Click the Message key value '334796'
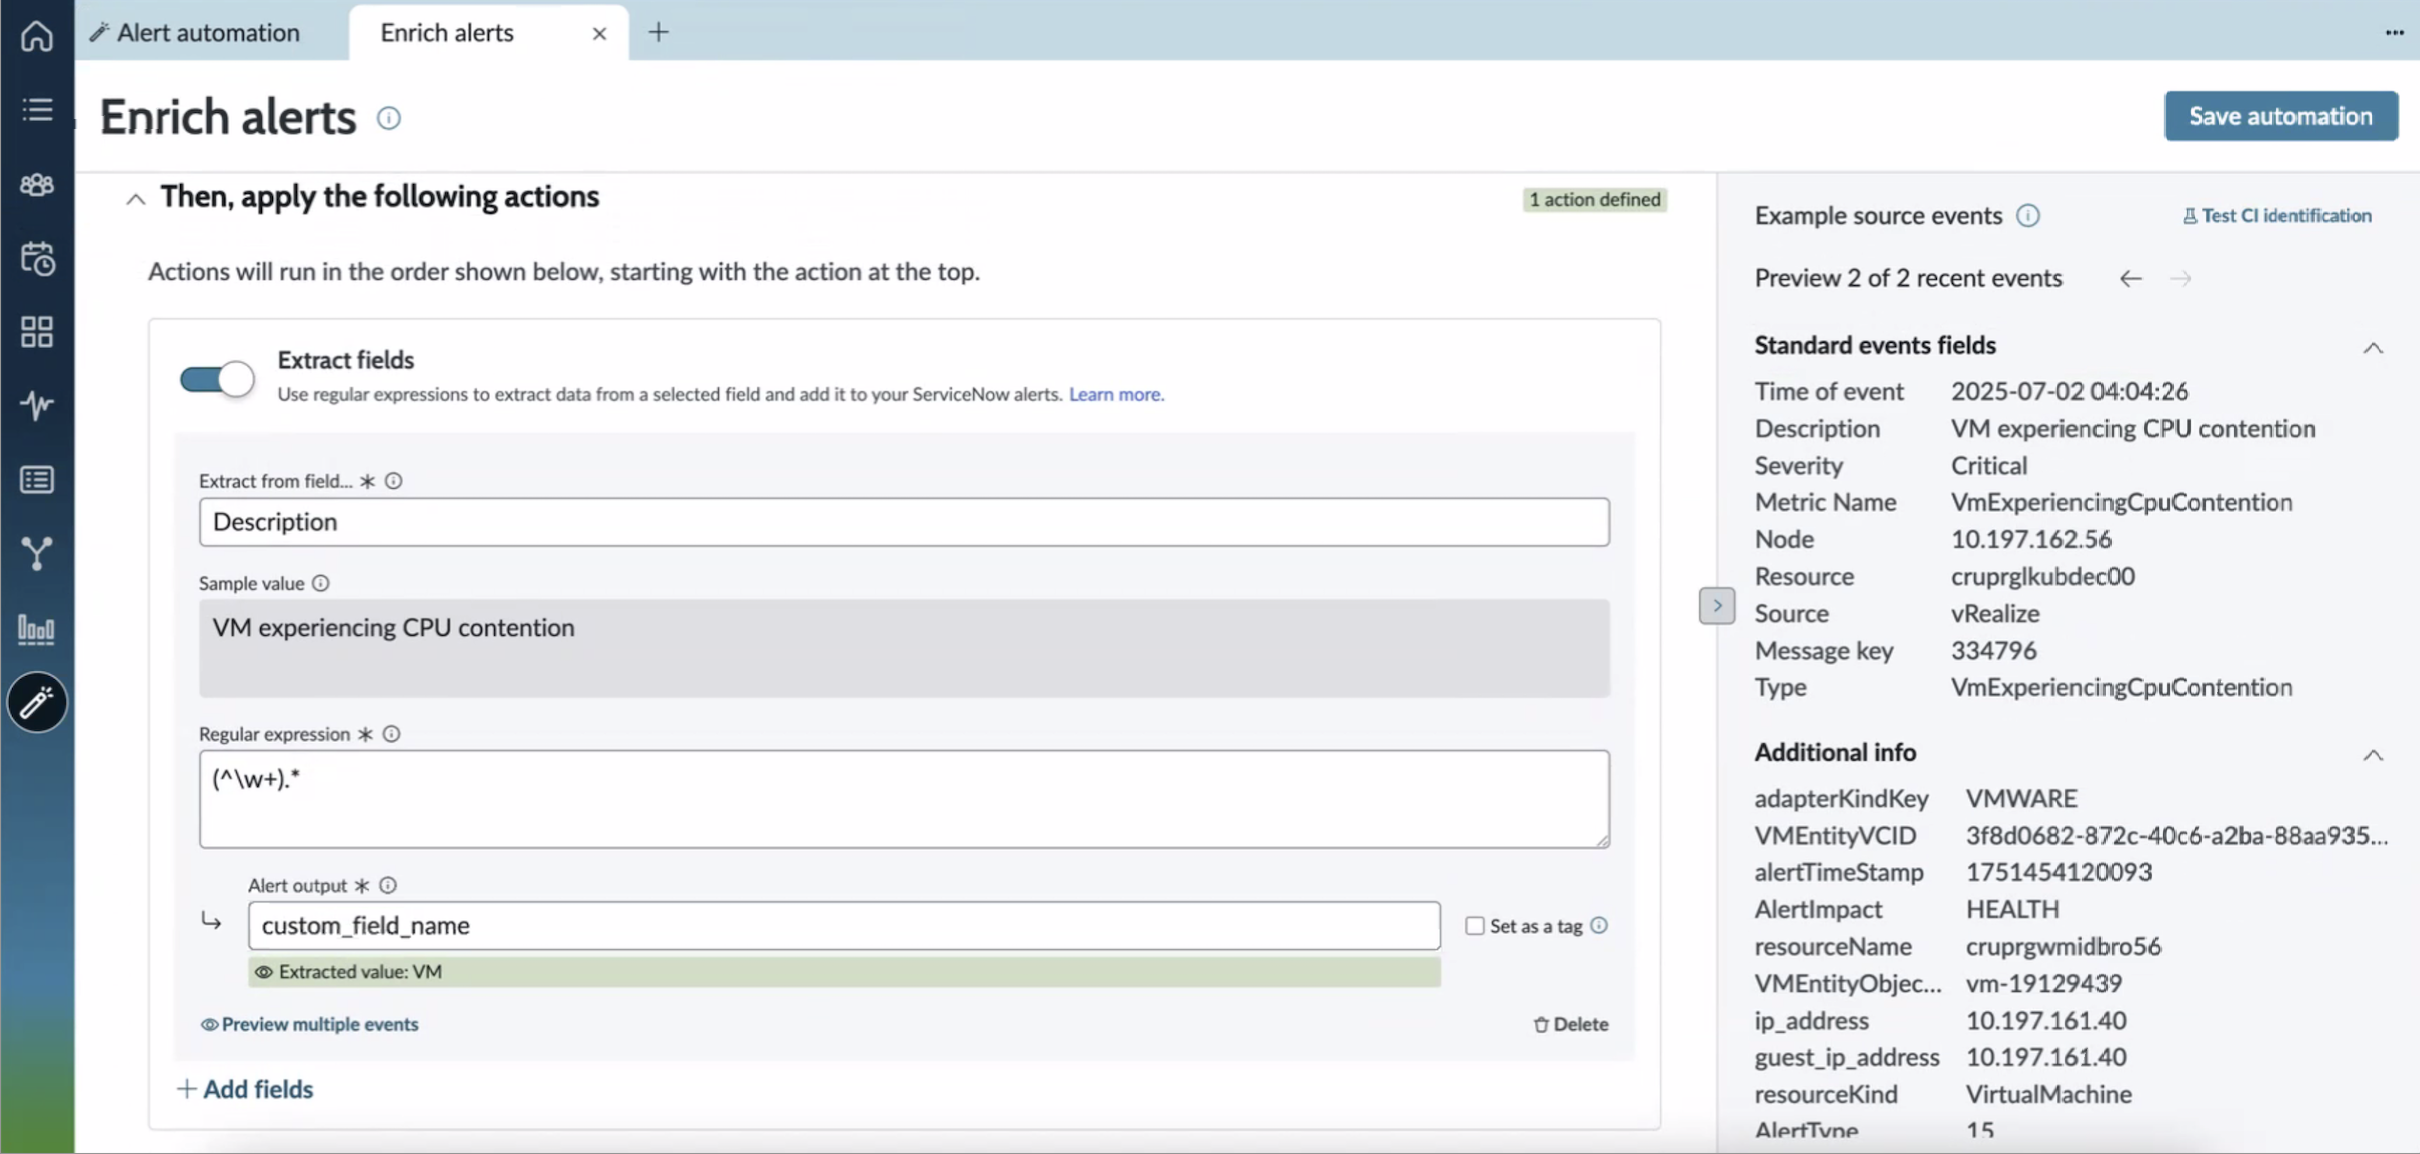Image resolution: width=2420 pixels, height=1154 pixels. (x=1993, y=651)
